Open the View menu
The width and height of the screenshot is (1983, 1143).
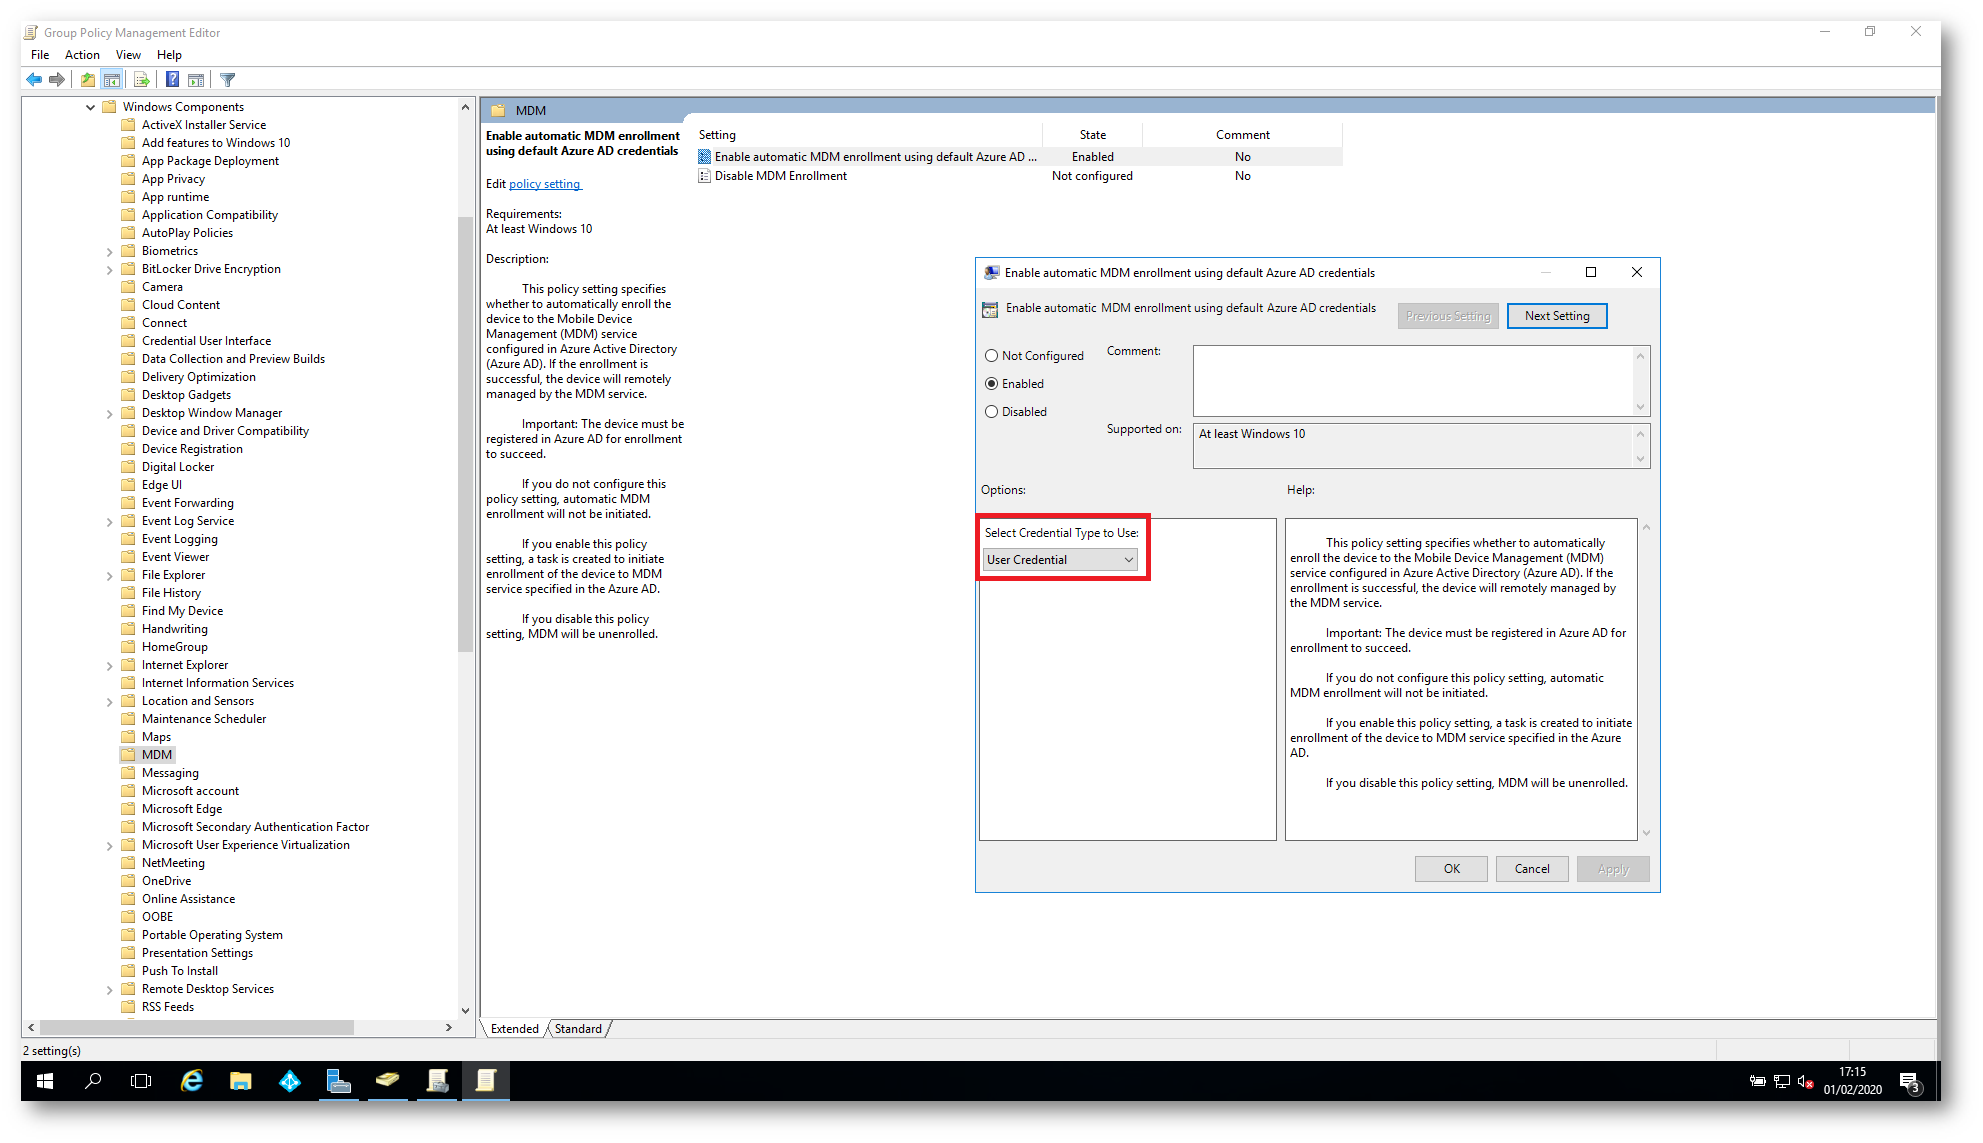point(128,55)
